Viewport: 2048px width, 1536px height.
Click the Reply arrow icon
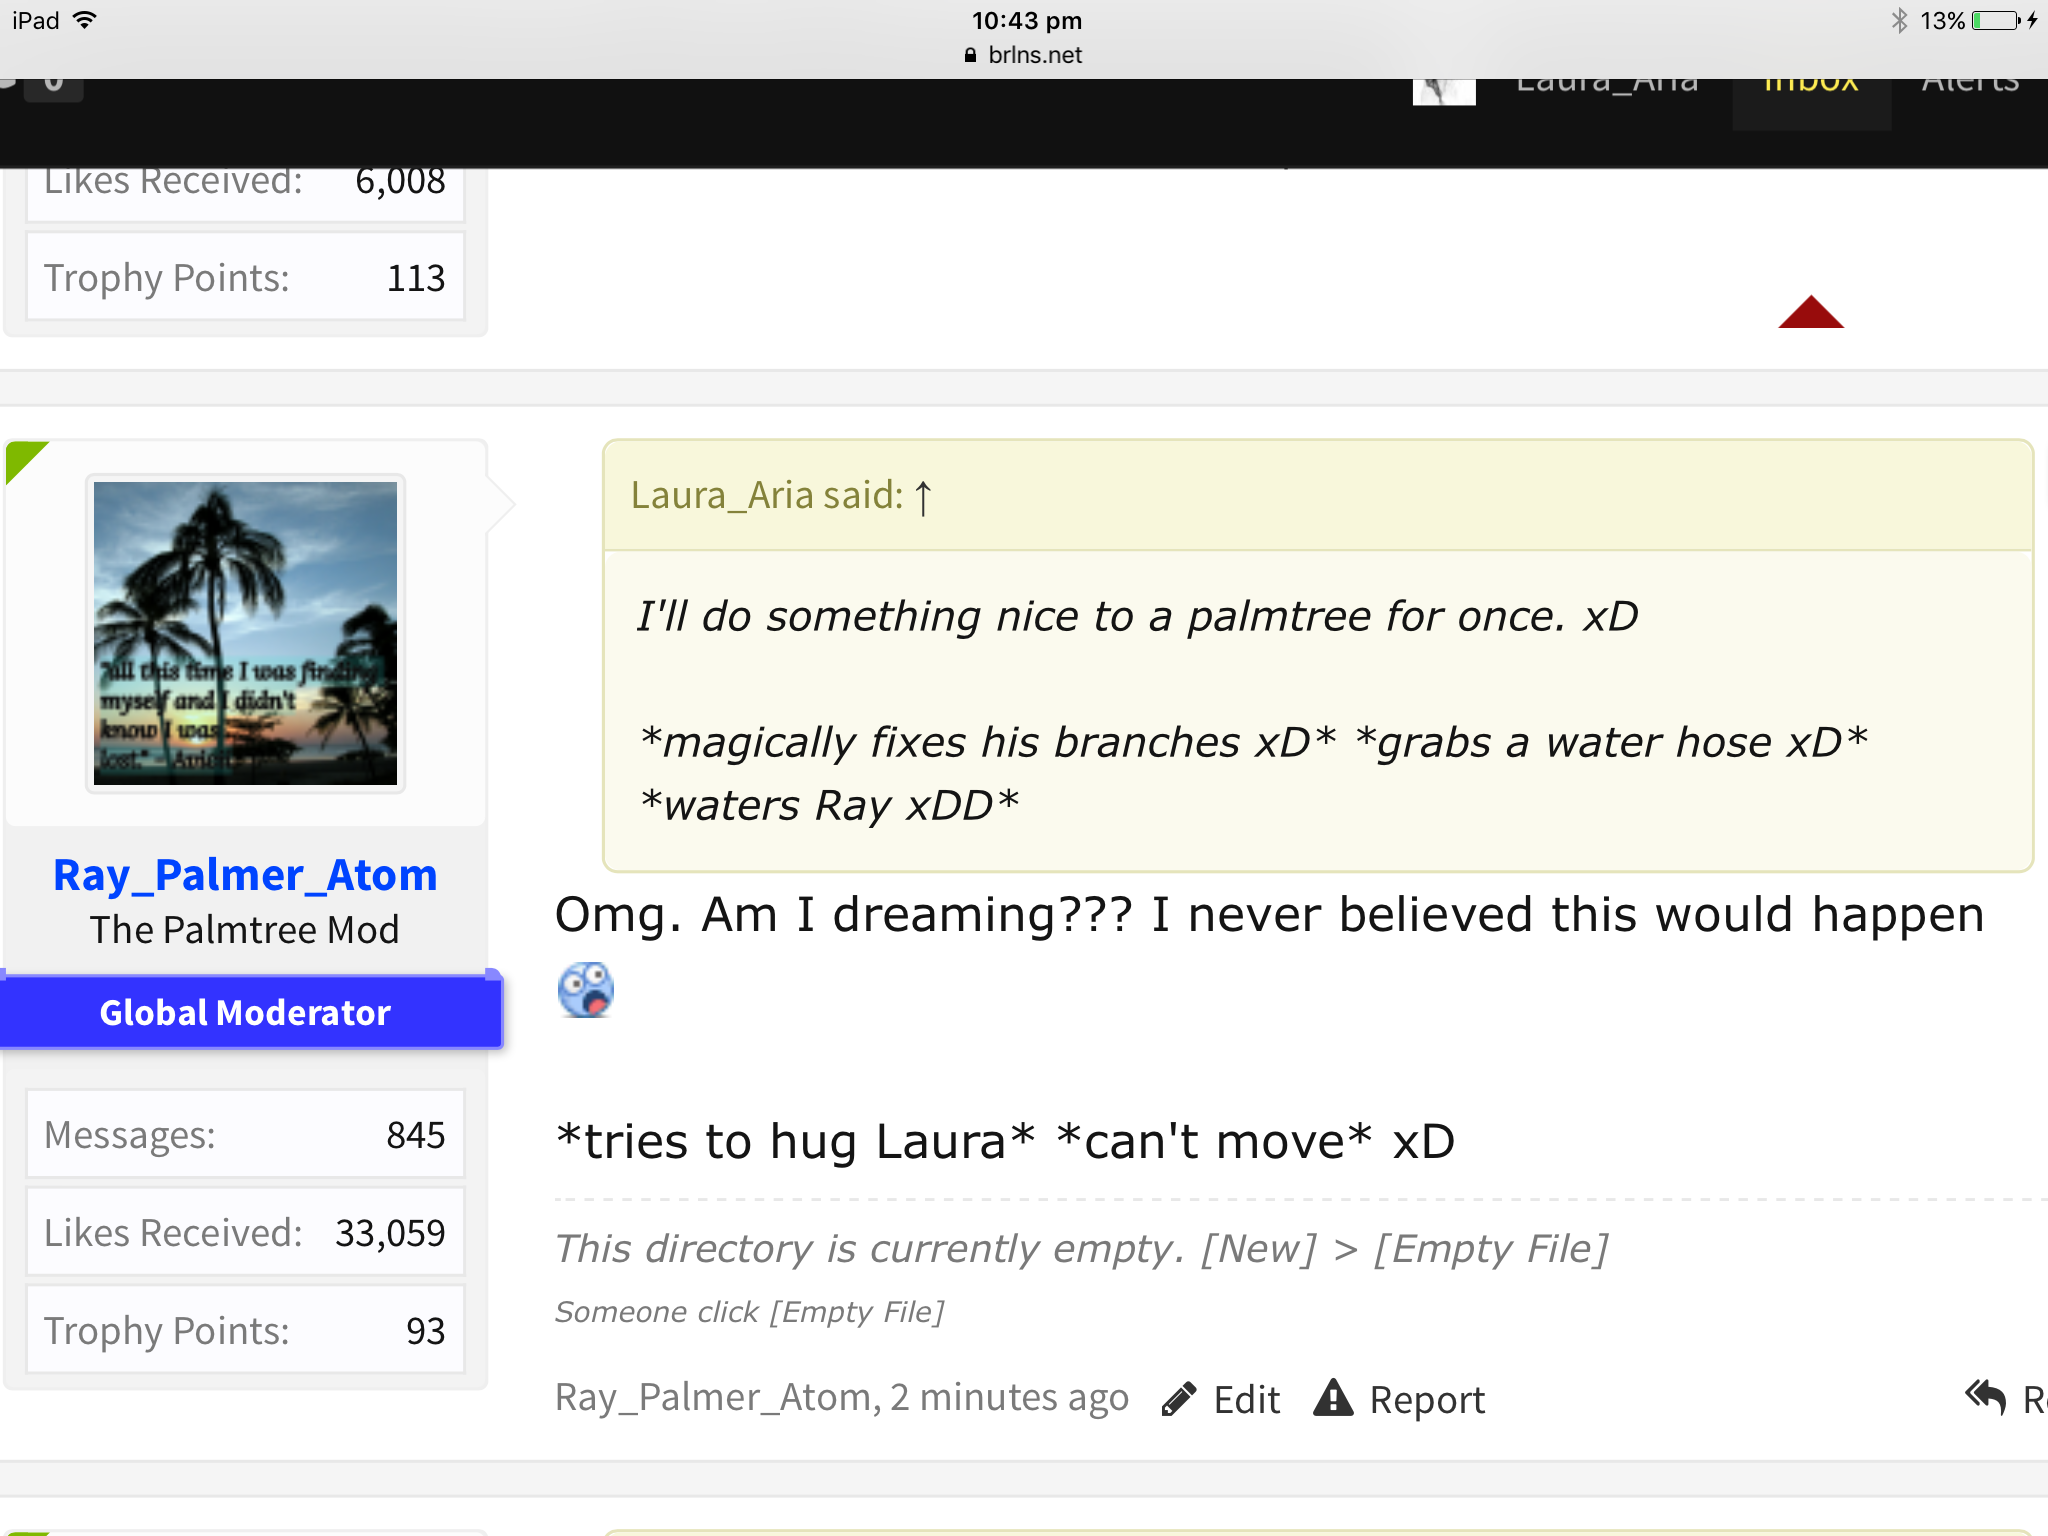(1985, 1397)
